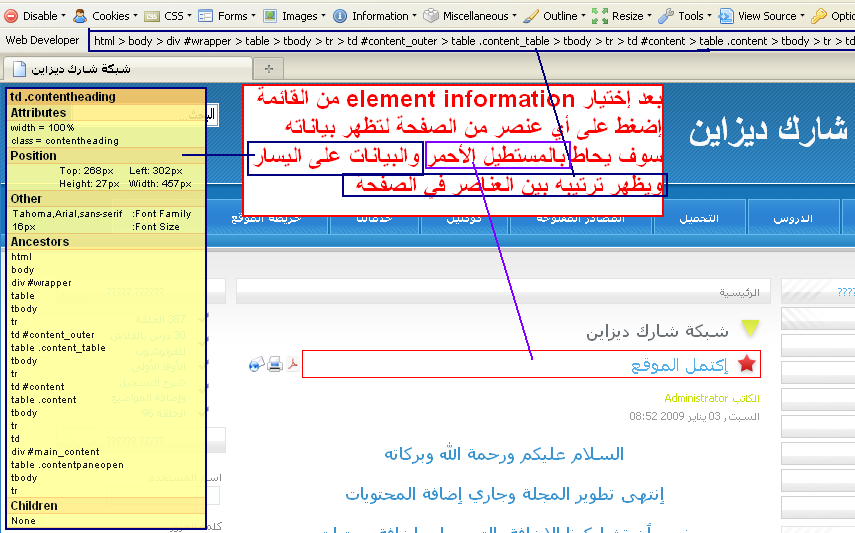Click the Miscellaneous toolbar icon

(x=431, y=16)
